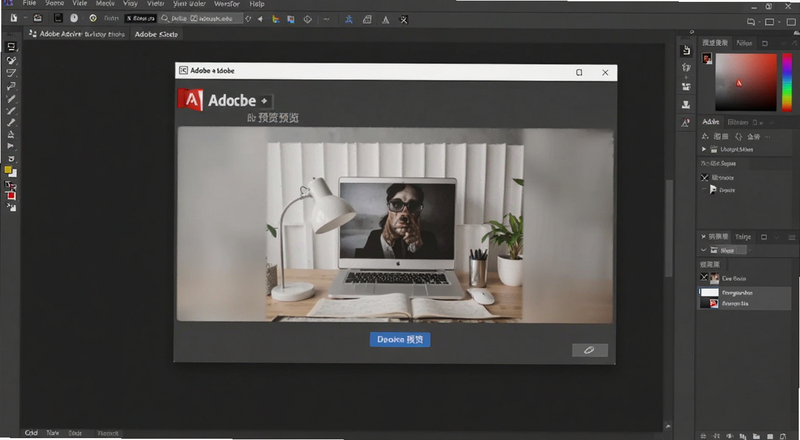Select the Tairge tab in layers panel
This screenshot has width=800, height=440.
[743, 237]
